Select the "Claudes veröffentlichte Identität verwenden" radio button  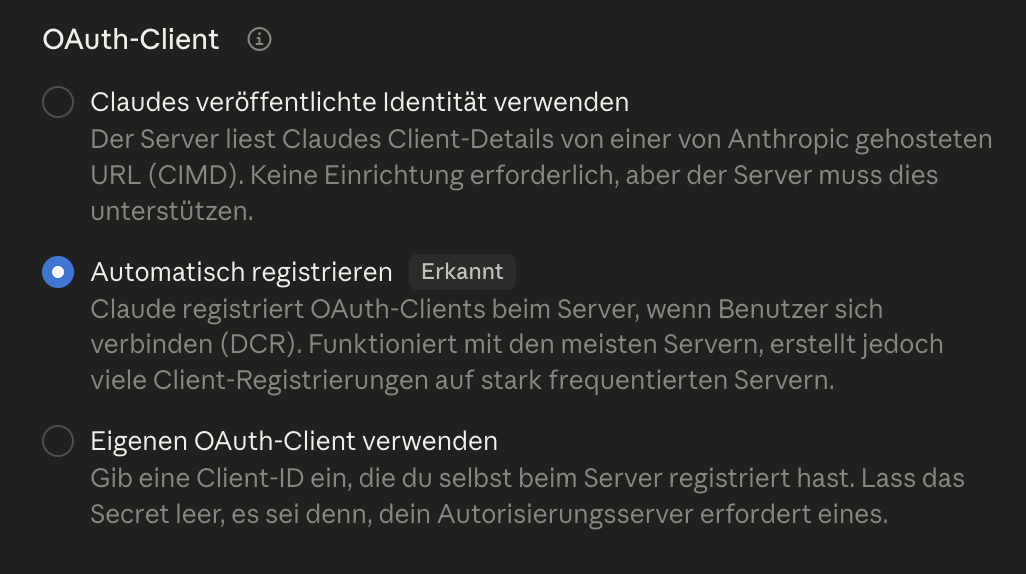click(58, 102)
